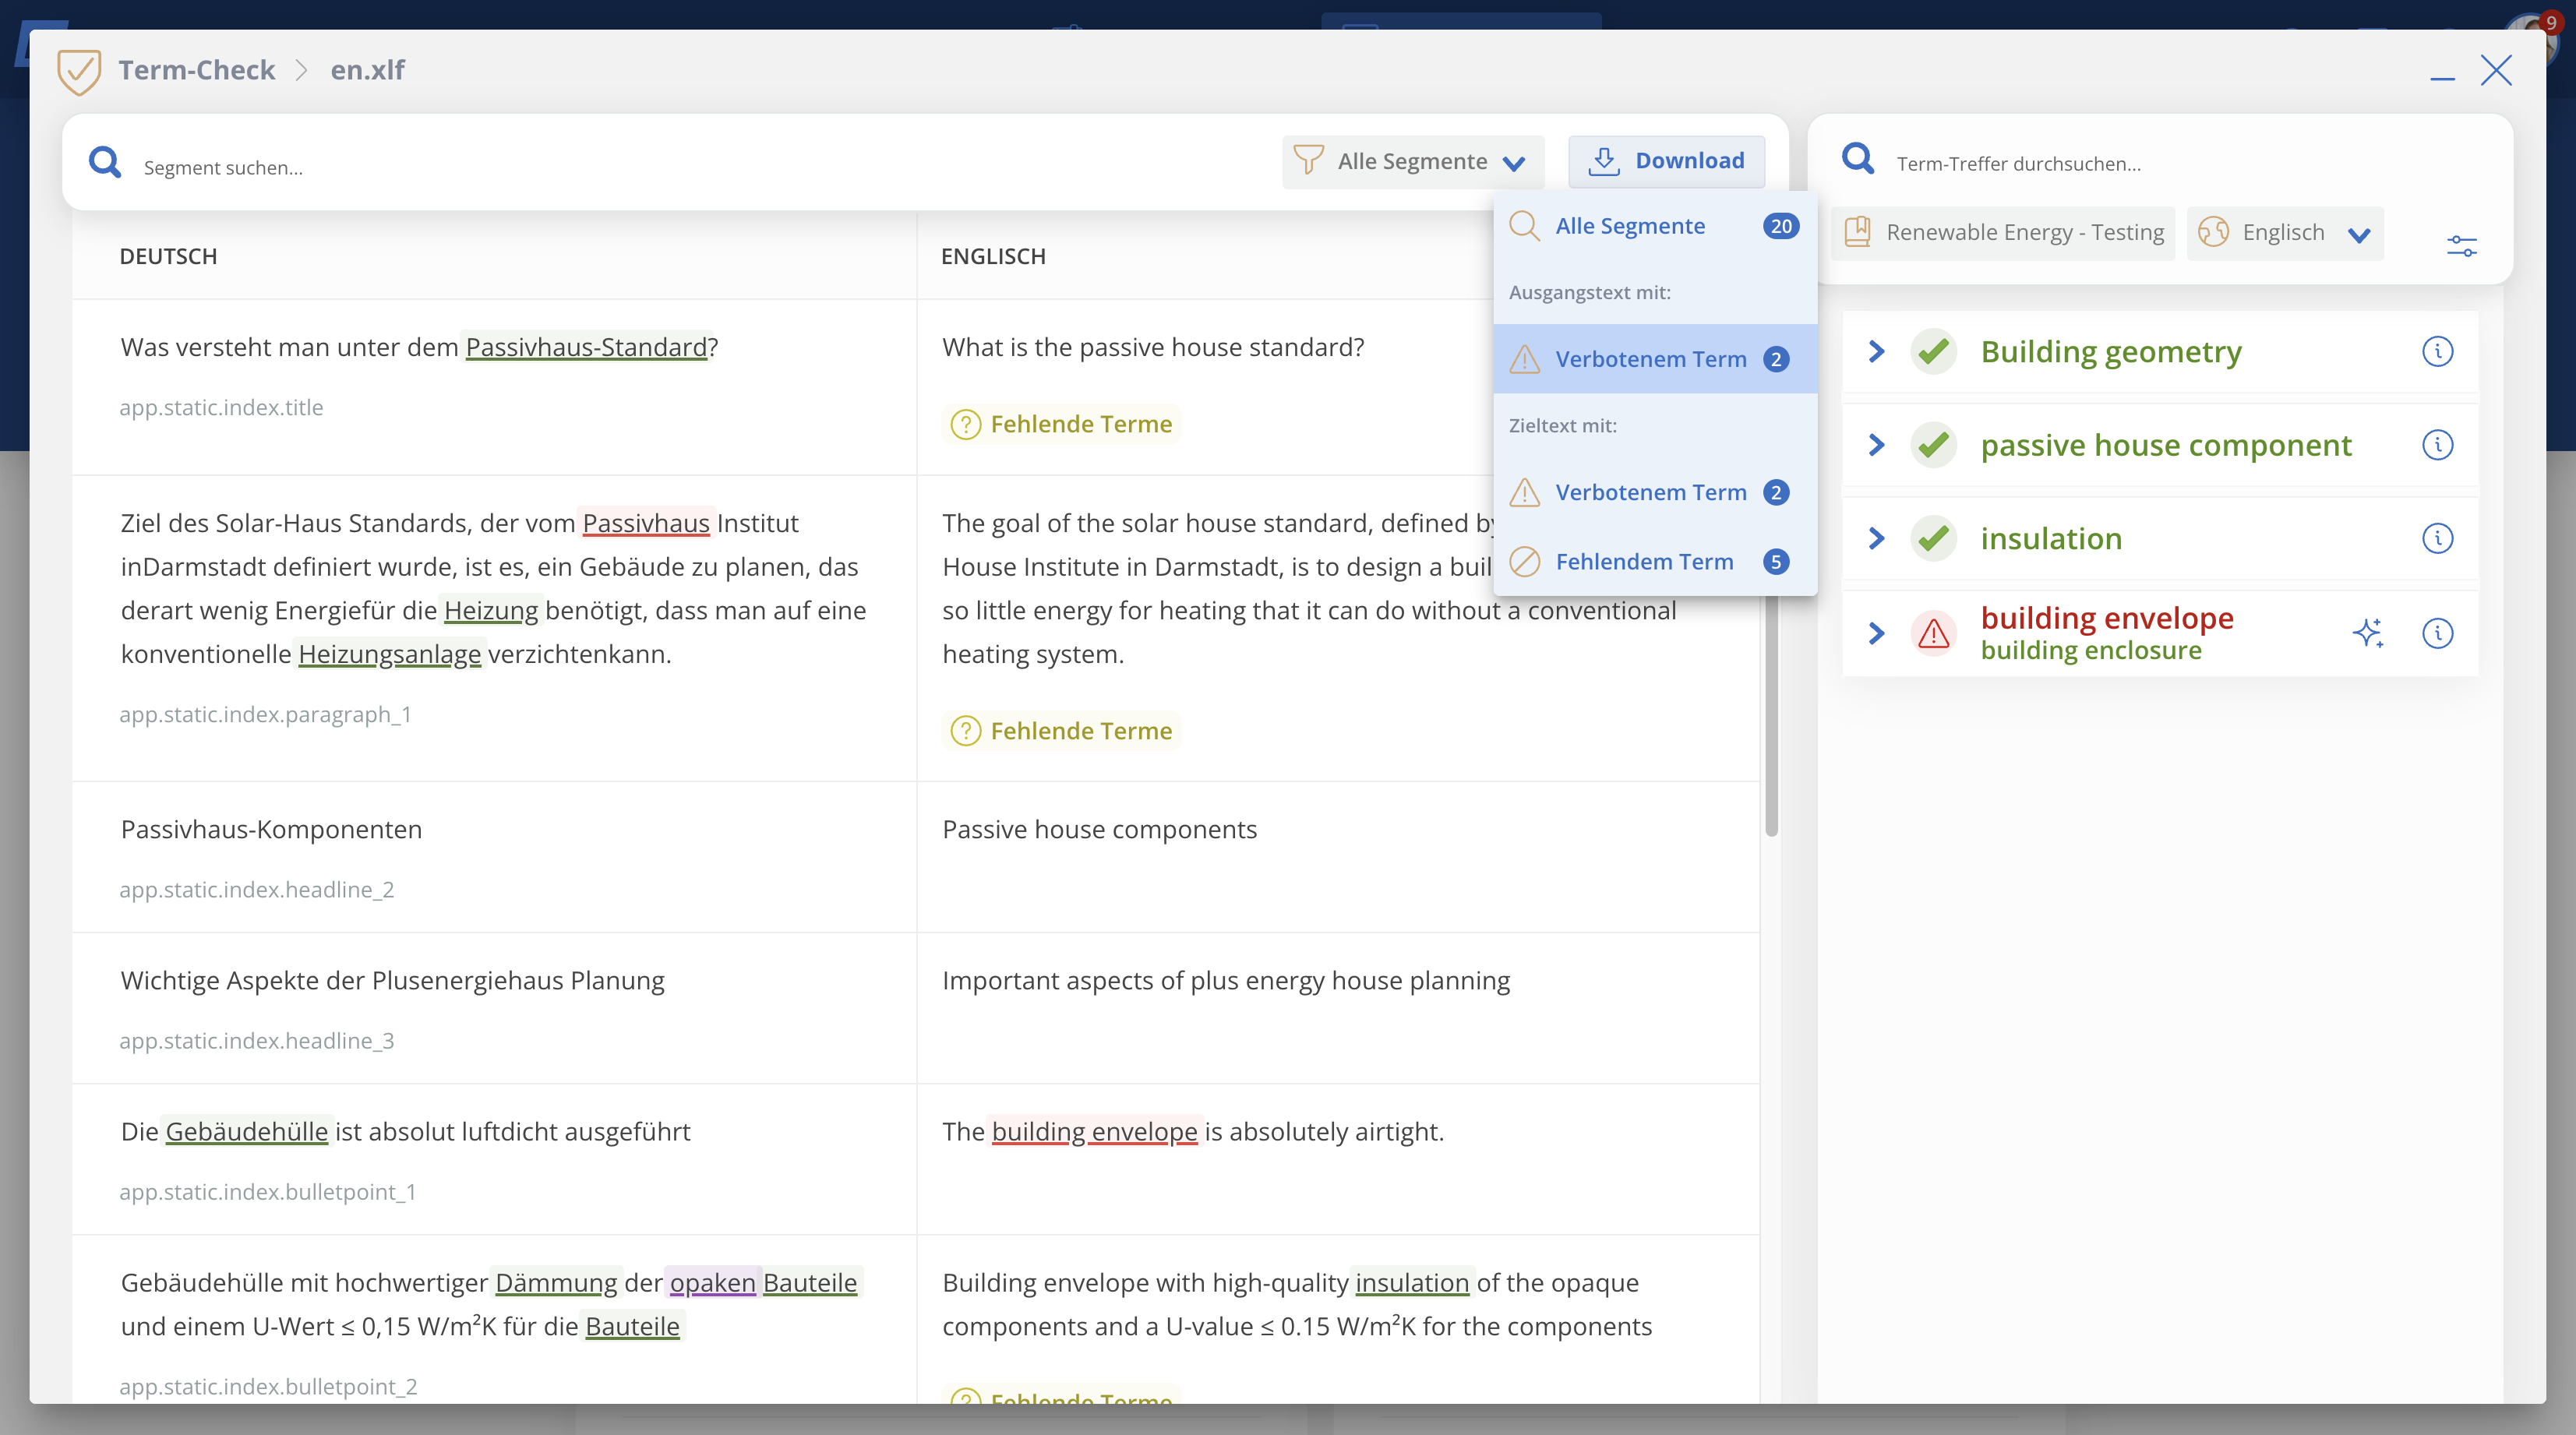Click the segment key app.static.index.headline_2
Screen dimensions: 2576x1435
[256, 890]
